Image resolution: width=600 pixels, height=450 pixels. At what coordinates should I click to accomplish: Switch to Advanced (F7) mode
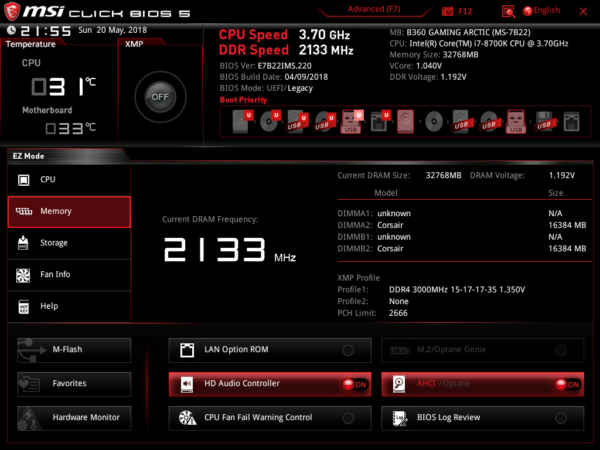point(374,9)
